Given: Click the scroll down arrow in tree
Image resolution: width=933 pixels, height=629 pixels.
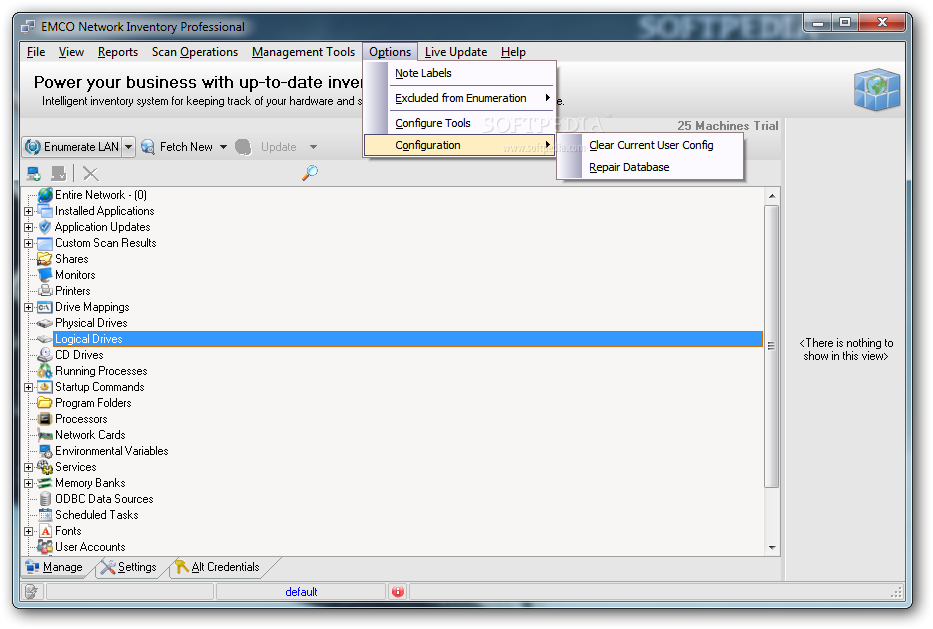Looking at the screenshot, I should 772,547.
